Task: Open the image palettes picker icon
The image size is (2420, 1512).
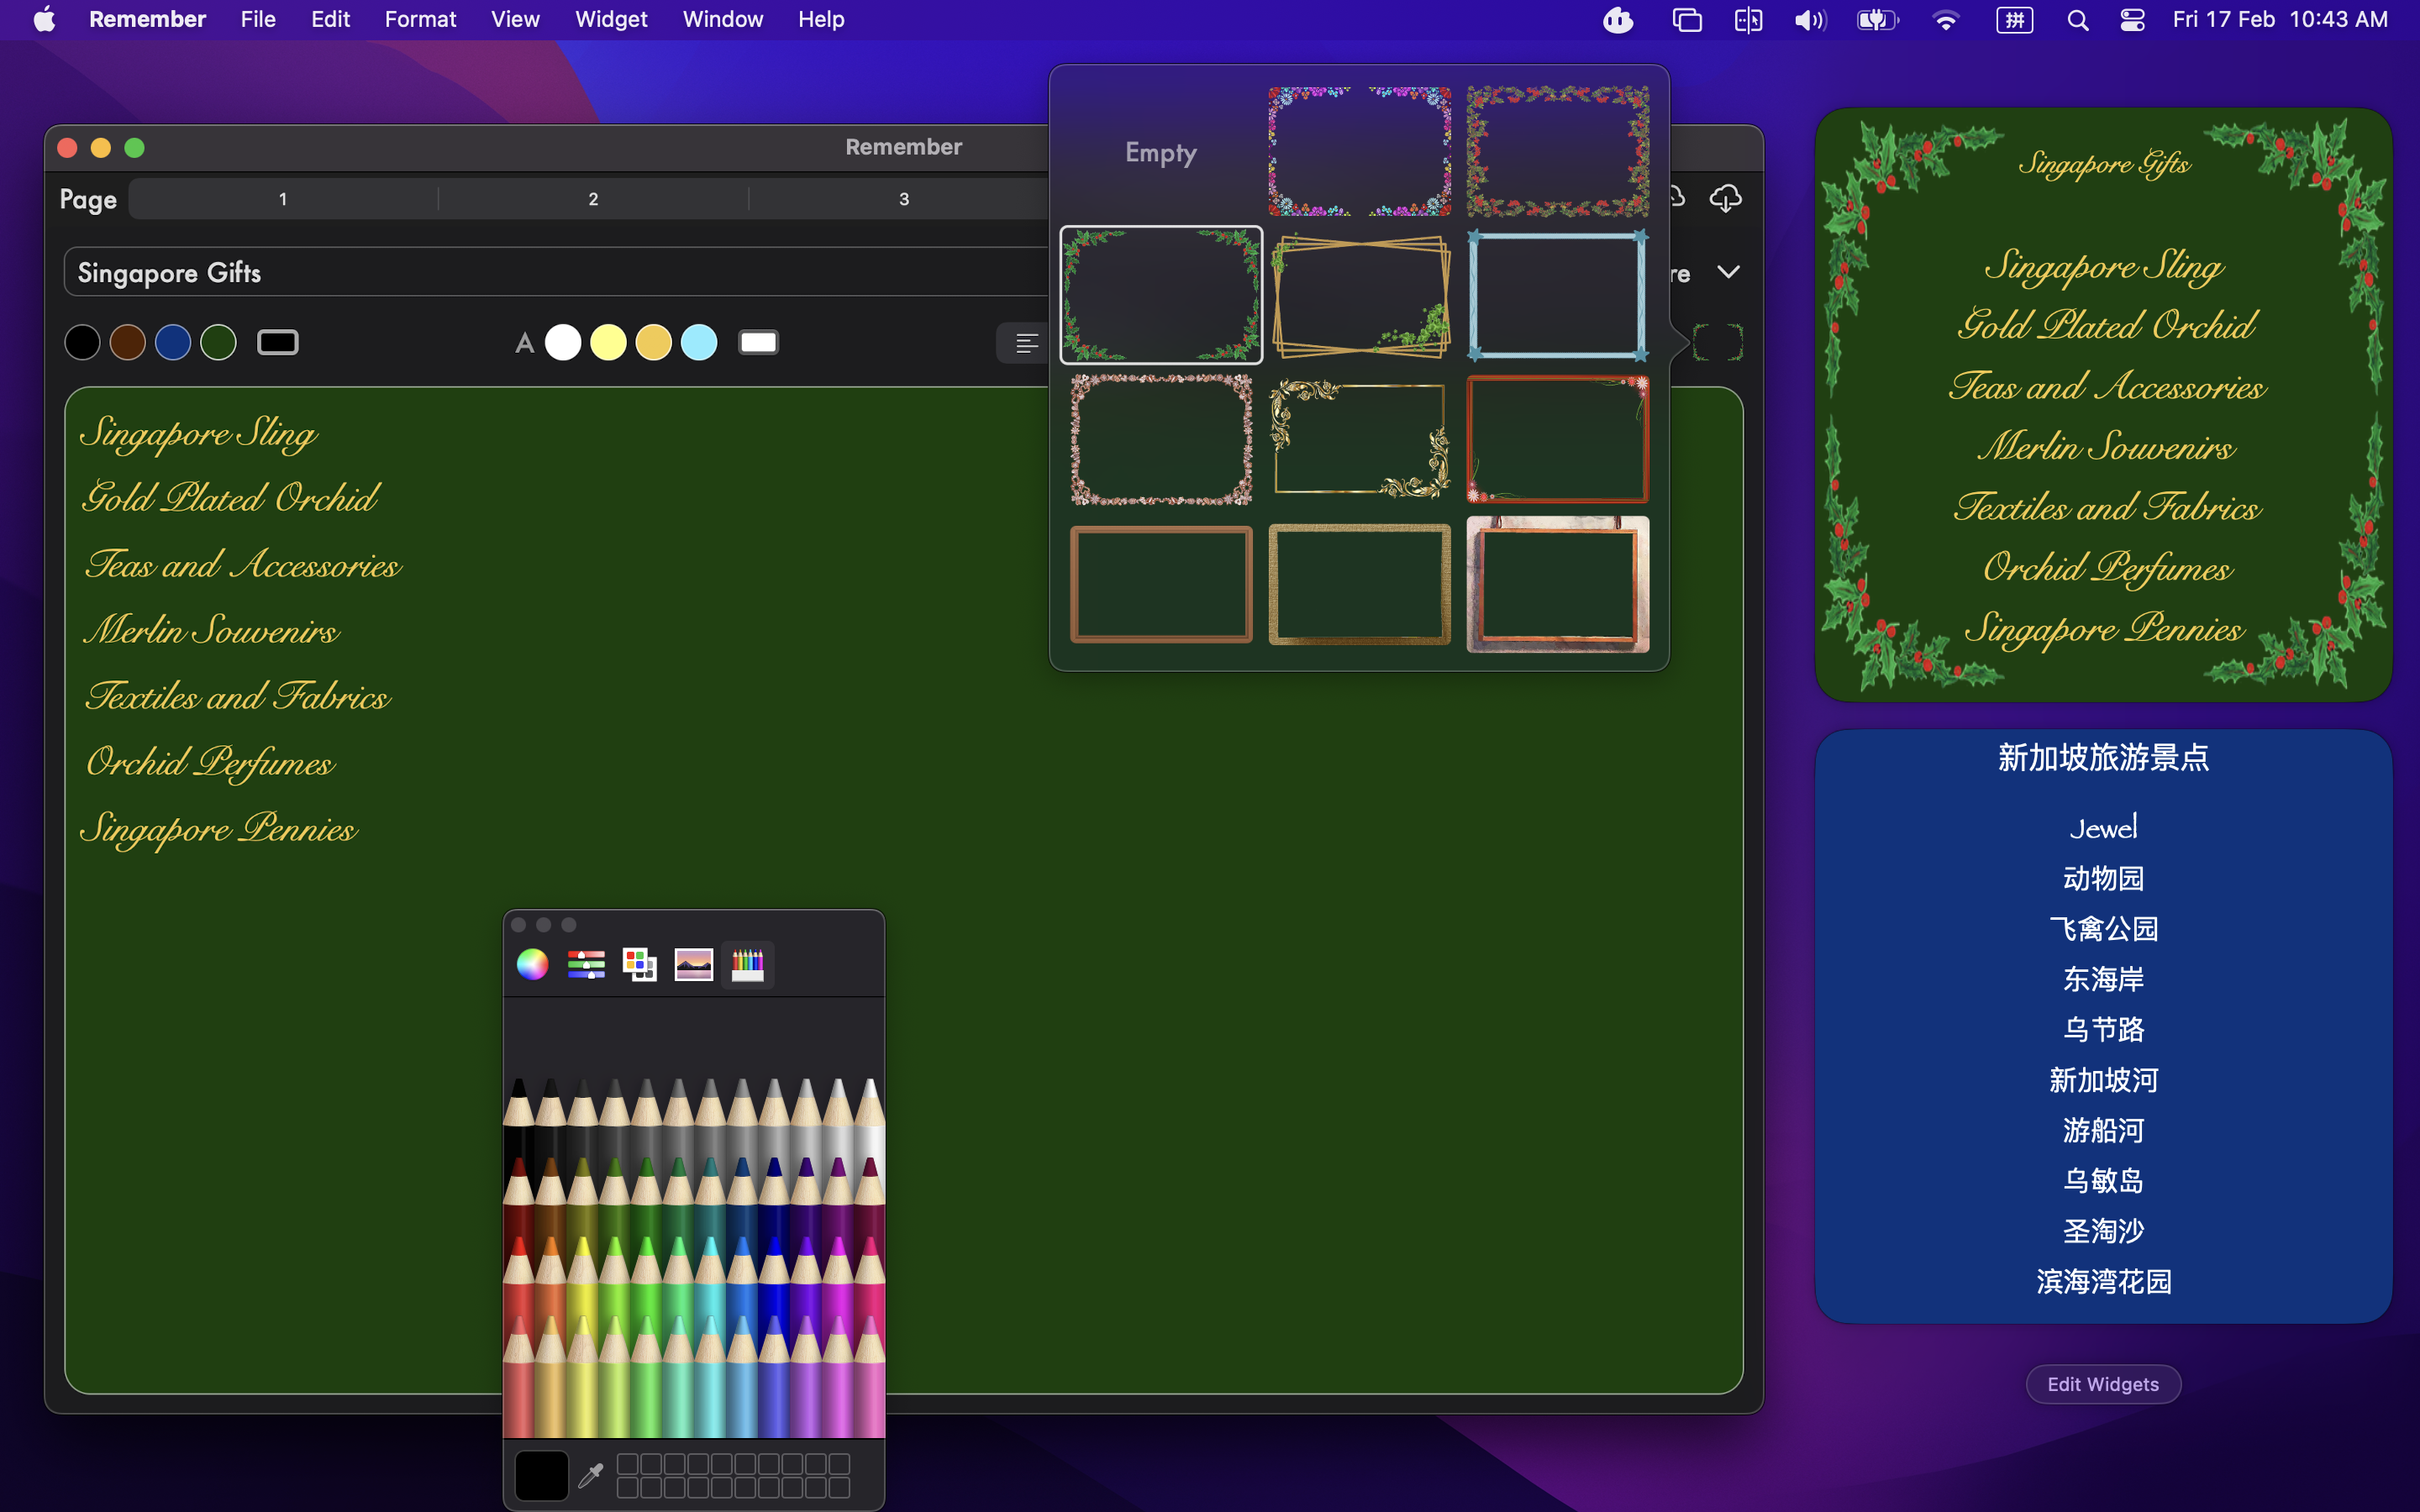Action: point(693,964)
